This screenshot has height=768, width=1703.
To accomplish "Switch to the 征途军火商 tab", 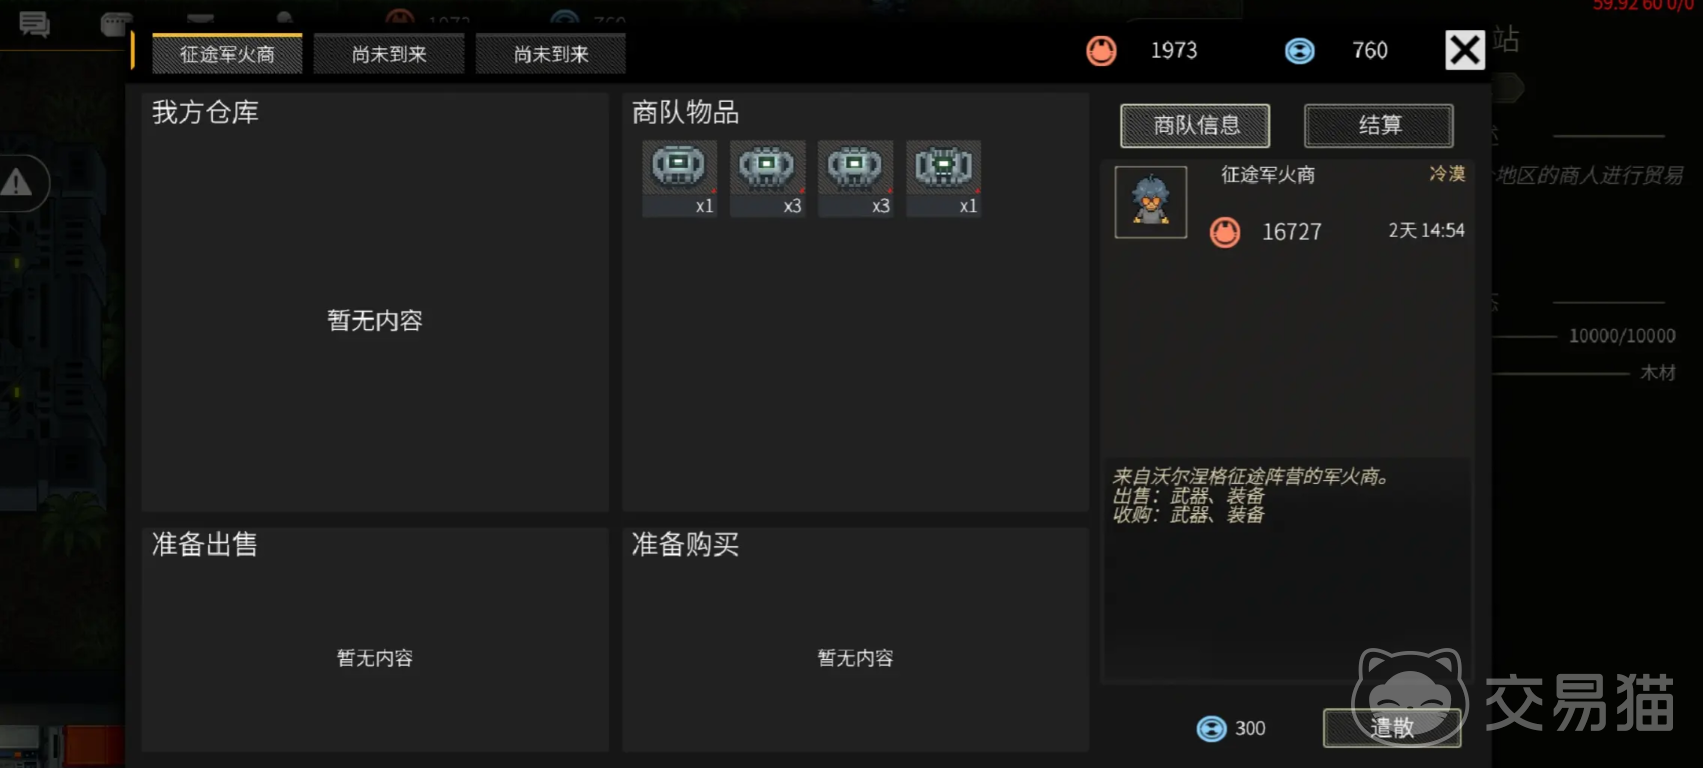I will 227,54.
